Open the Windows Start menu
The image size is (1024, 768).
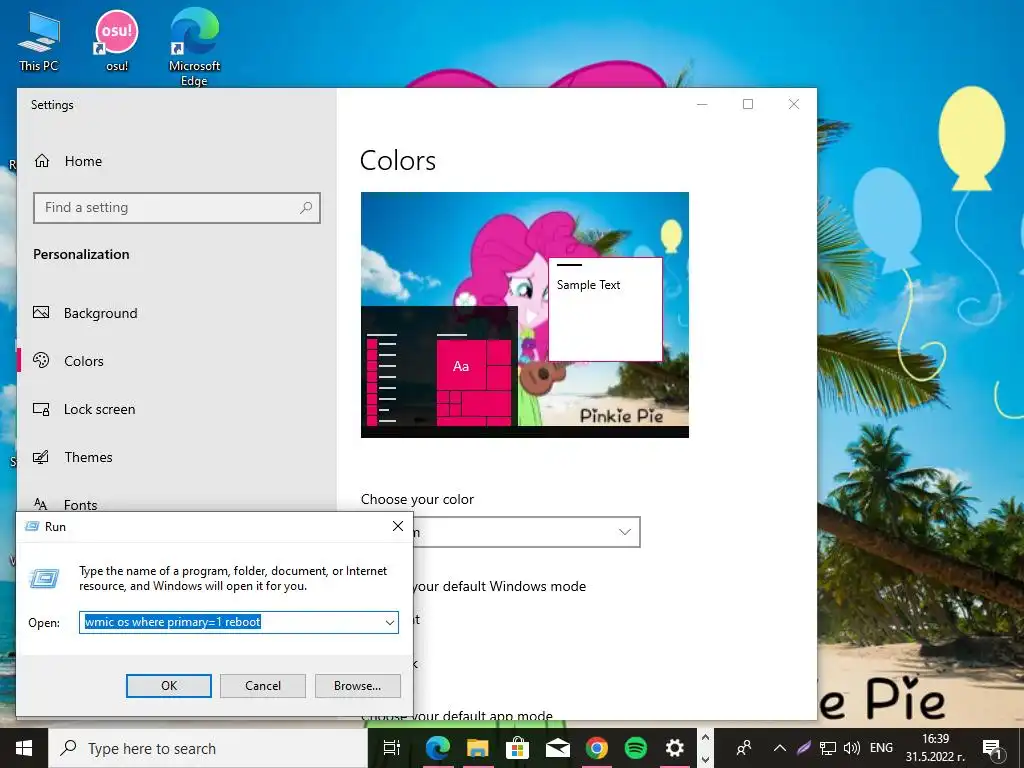click(24, 748)
